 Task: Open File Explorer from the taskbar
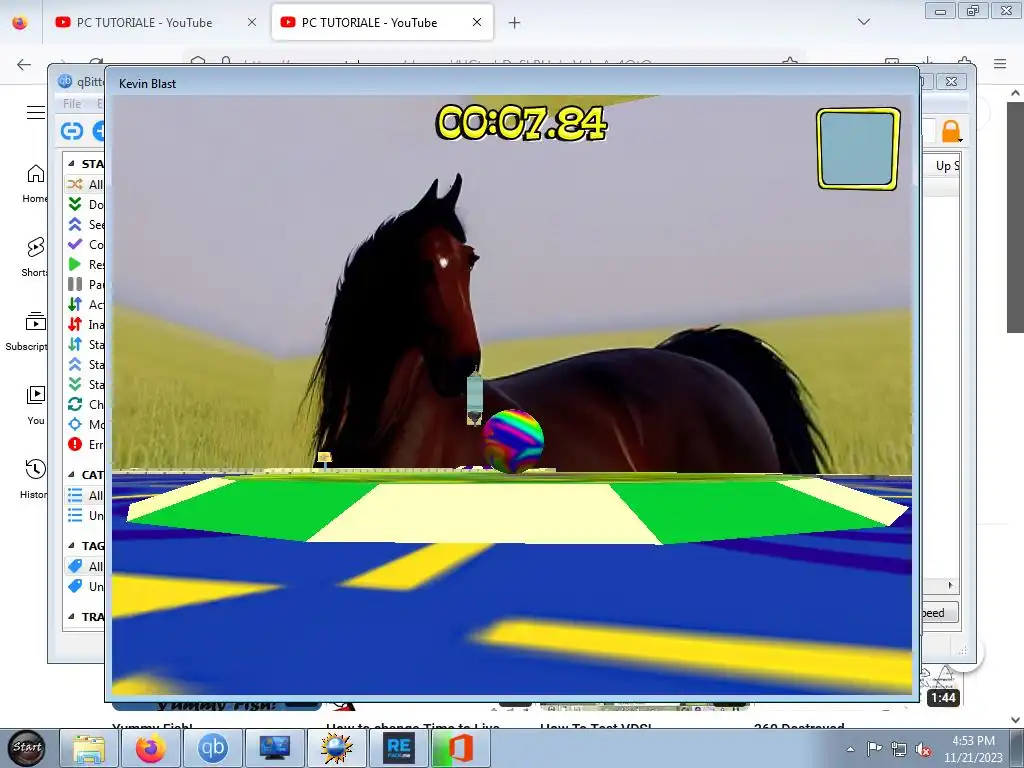tap(89, 748)
